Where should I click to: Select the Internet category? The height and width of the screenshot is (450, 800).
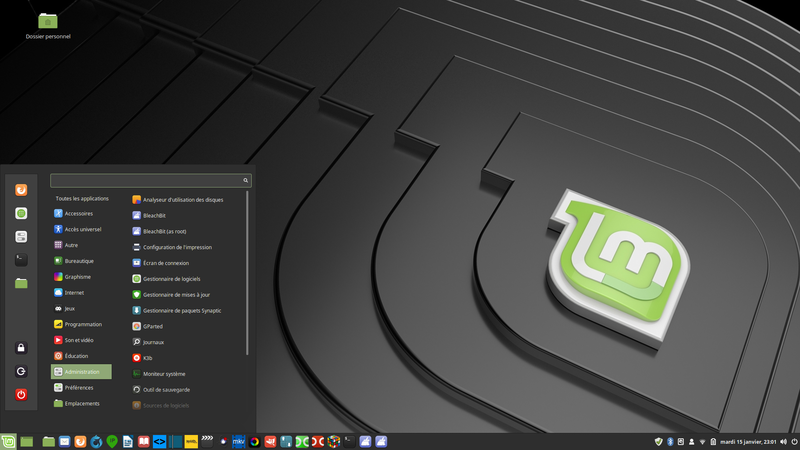[82, 293]
